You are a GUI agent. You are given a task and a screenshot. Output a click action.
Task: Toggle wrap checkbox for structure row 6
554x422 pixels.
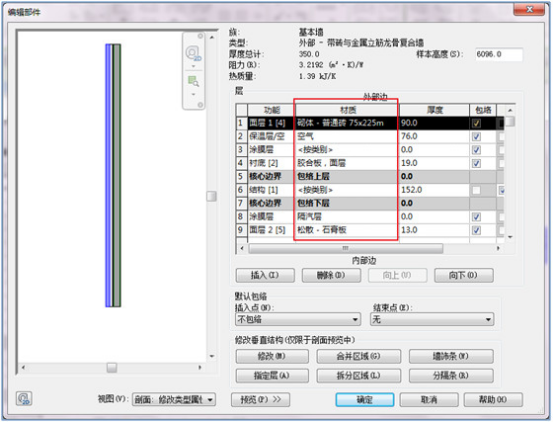click(x=476, y=190)
